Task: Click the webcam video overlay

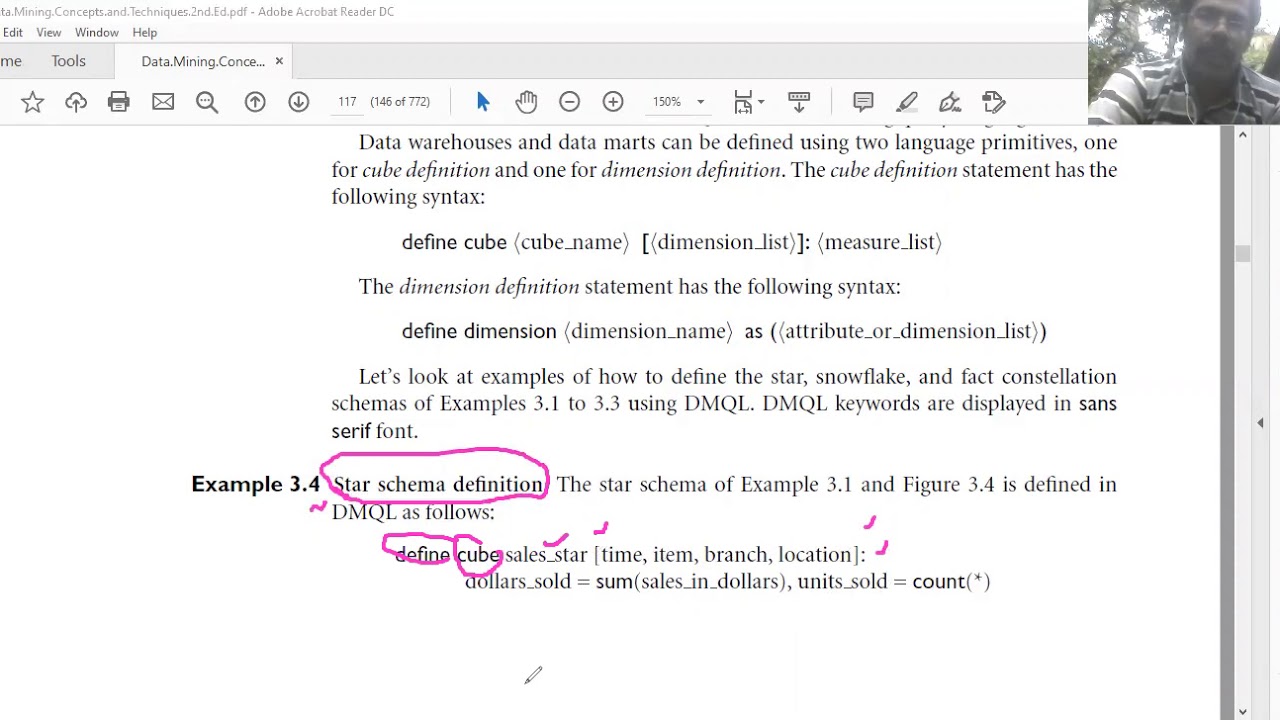Action: [1184, 62]
